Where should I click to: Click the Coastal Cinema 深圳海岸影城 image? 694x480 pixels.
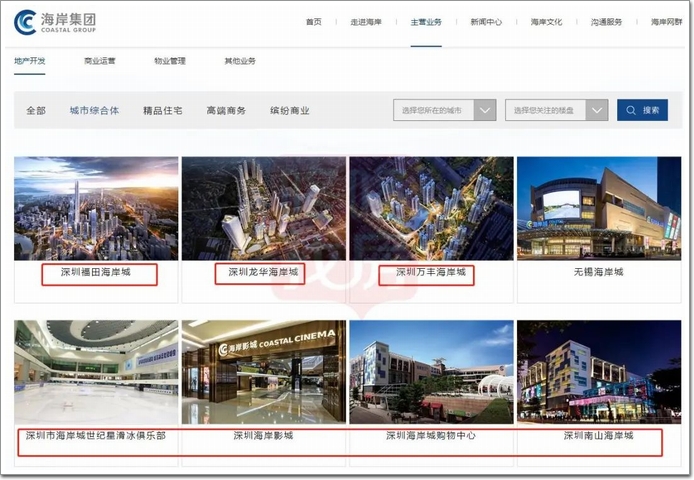click(x=263, y=372)
